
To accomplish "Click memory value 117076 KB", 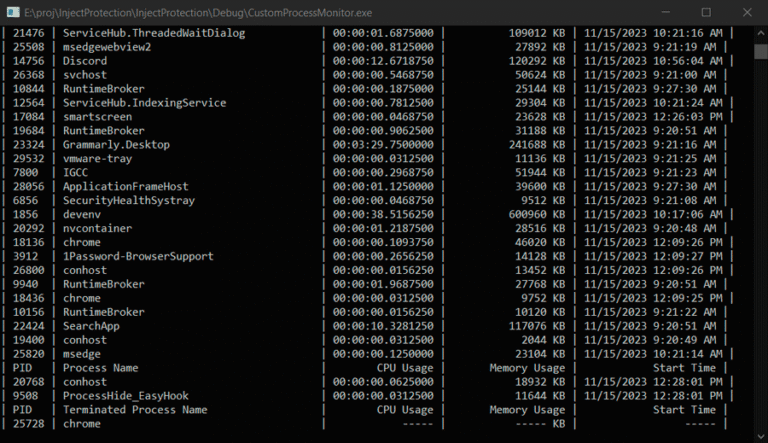I will click(536, 326).
